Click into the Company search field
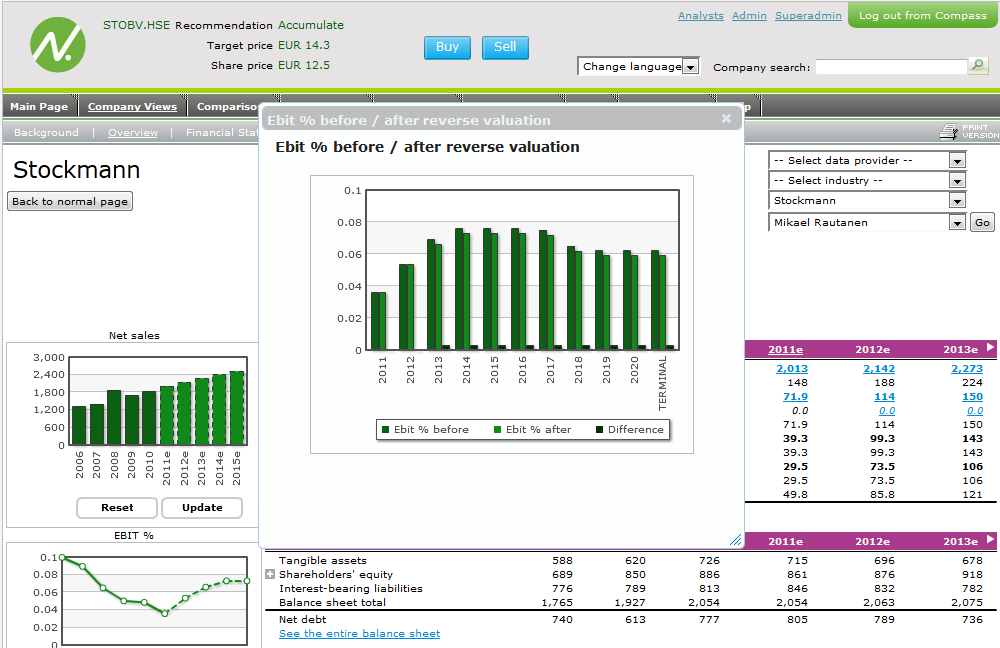The height and width of the screenshot is (648, 1000). 891,67
